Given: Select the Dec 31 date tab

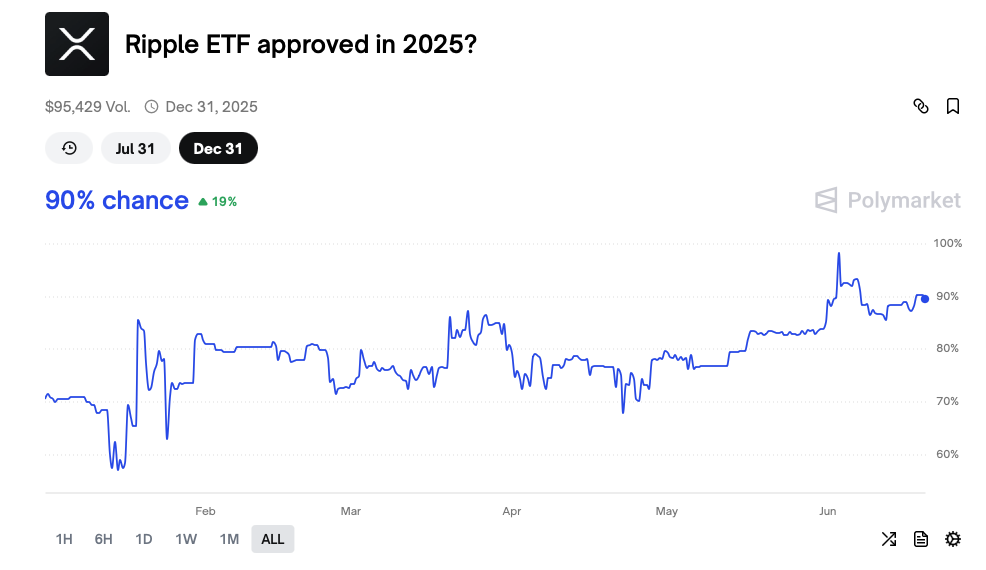Looking at the screenshot, I should pos(218,148).
